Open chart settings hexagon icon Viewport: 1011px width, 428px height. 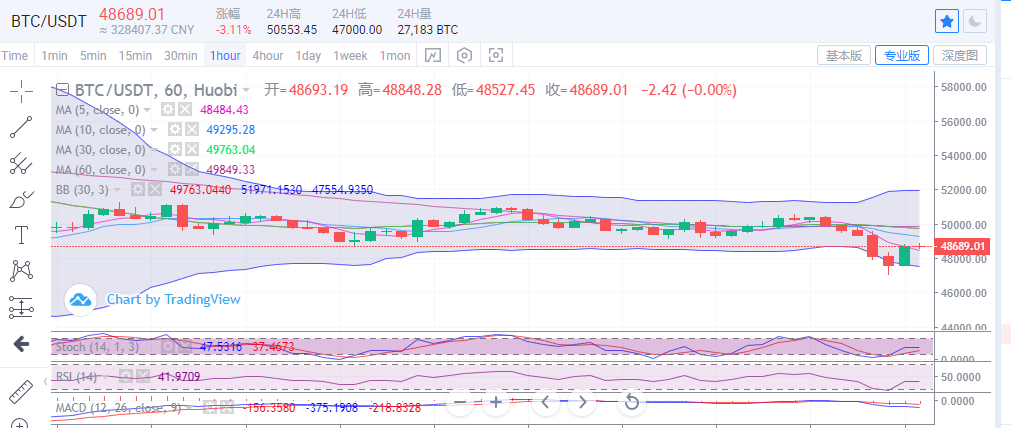[464, 56]
